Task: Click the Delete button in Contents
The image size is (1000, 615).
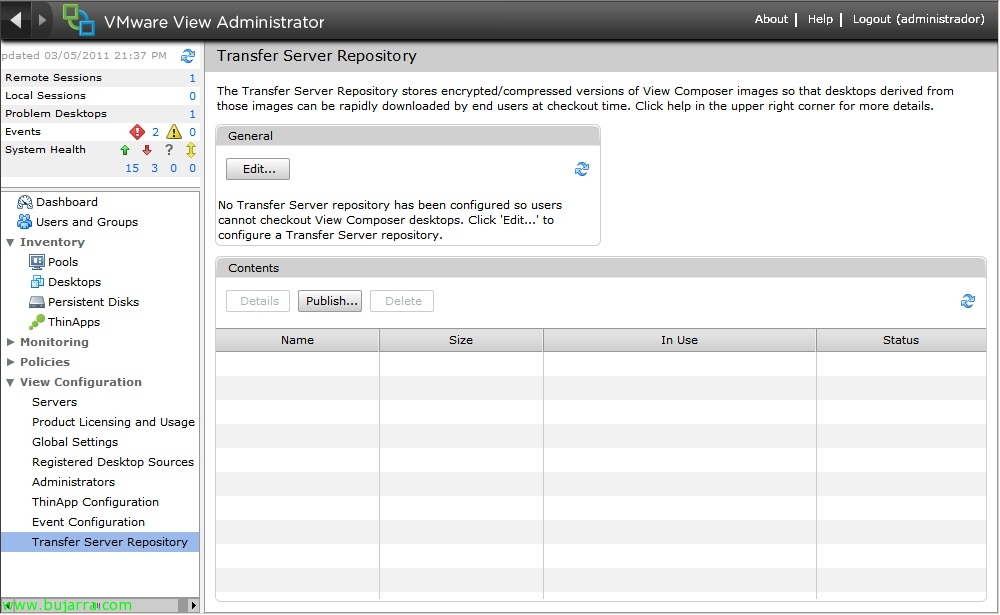Action: (x=402, y=301)
